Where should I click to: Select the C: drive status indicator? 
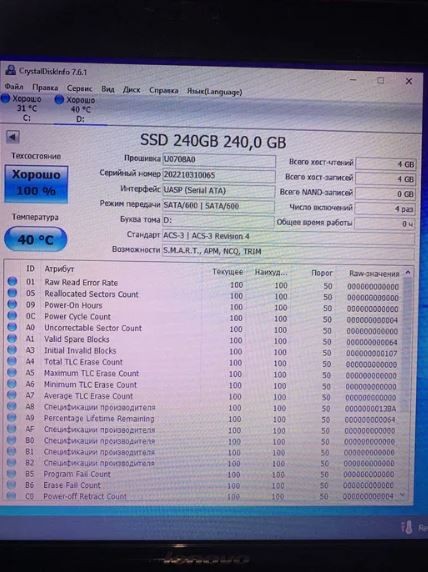(22, 108)
